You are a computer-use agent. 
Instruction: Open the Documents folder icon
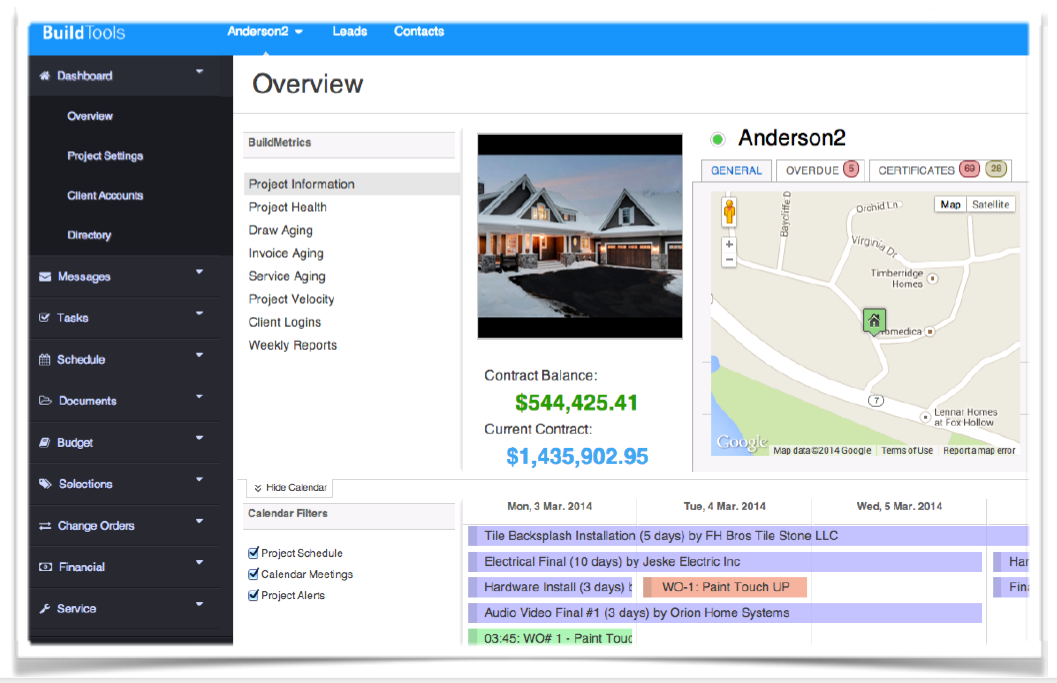coord(43,400)
